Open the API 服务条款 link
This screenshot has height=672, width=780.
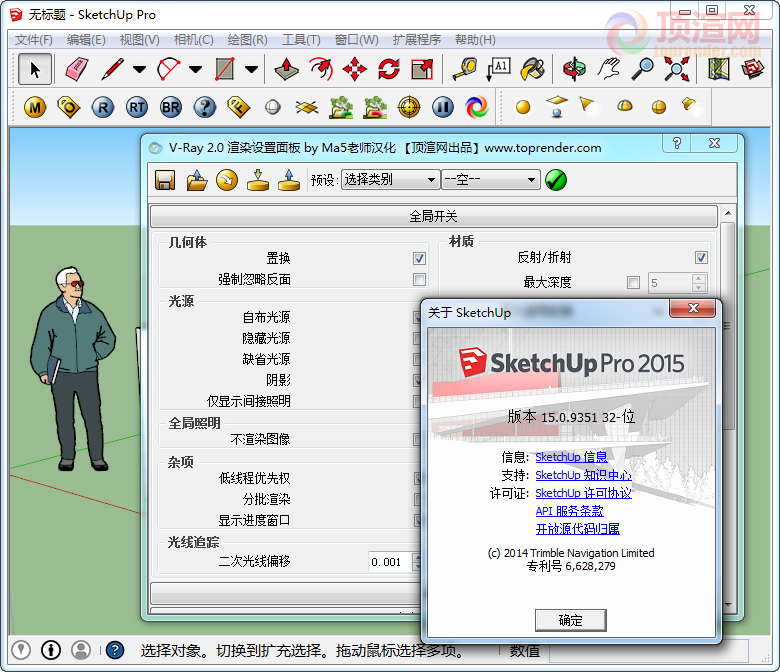pyautogui.click(x=569, y=511)
